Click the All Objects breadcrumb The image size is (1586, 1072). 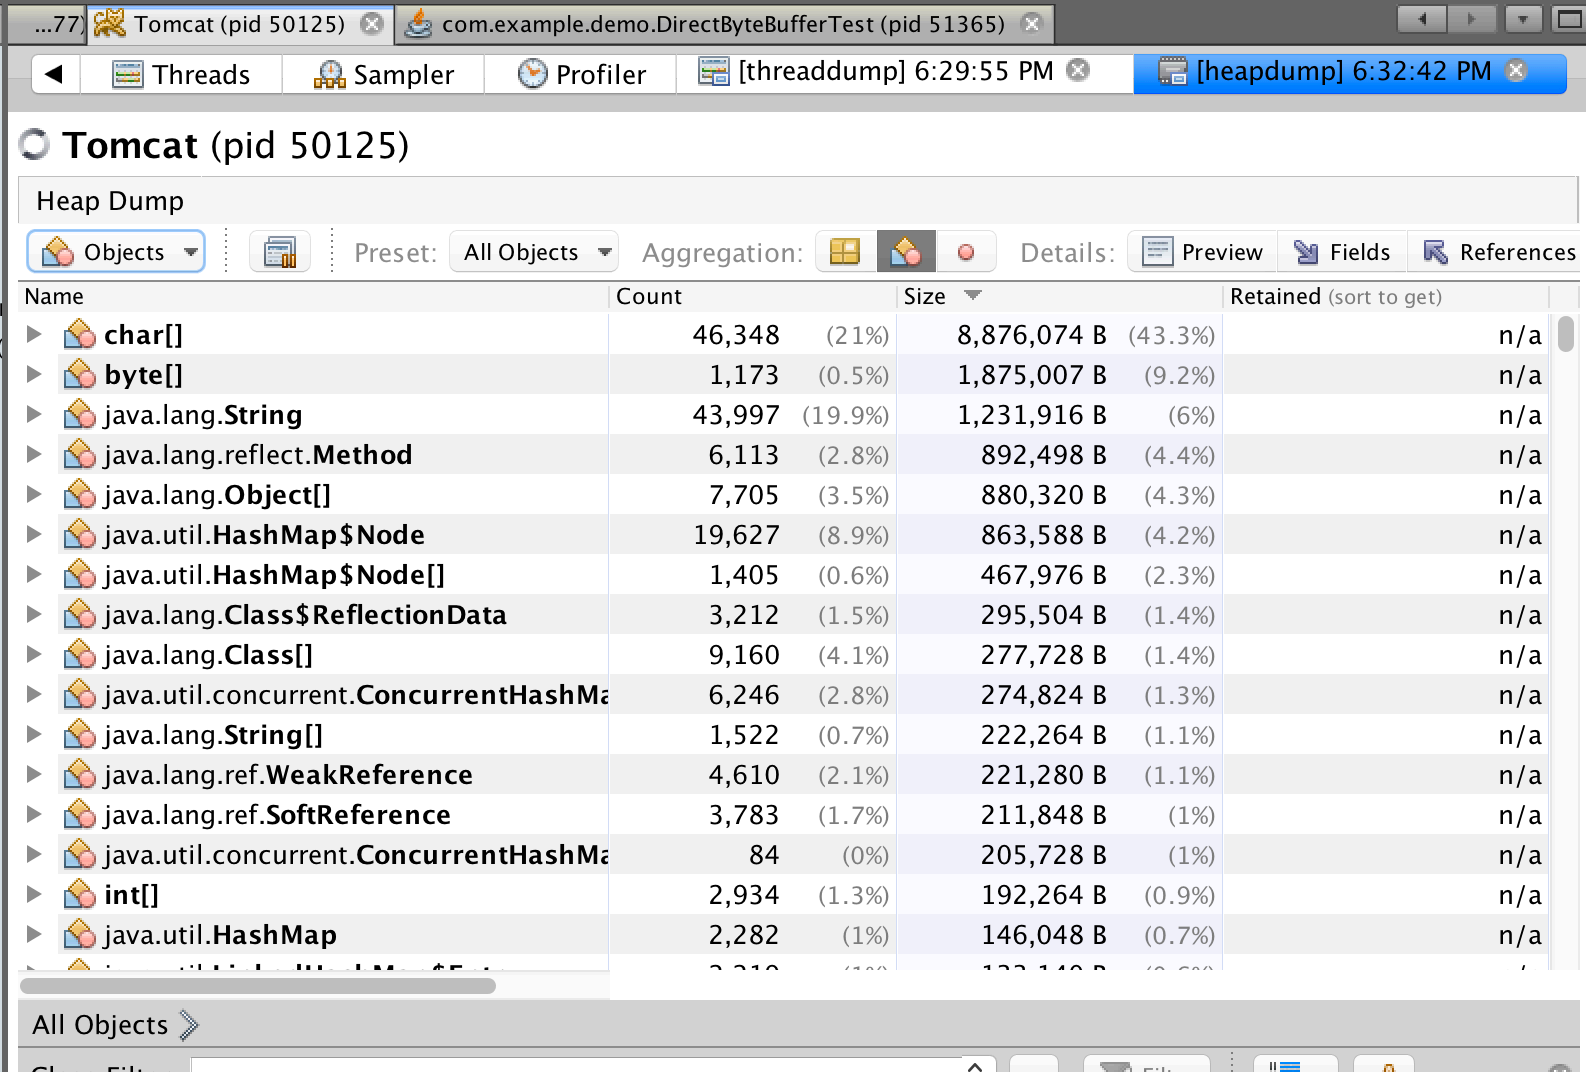coord(100,1025)
